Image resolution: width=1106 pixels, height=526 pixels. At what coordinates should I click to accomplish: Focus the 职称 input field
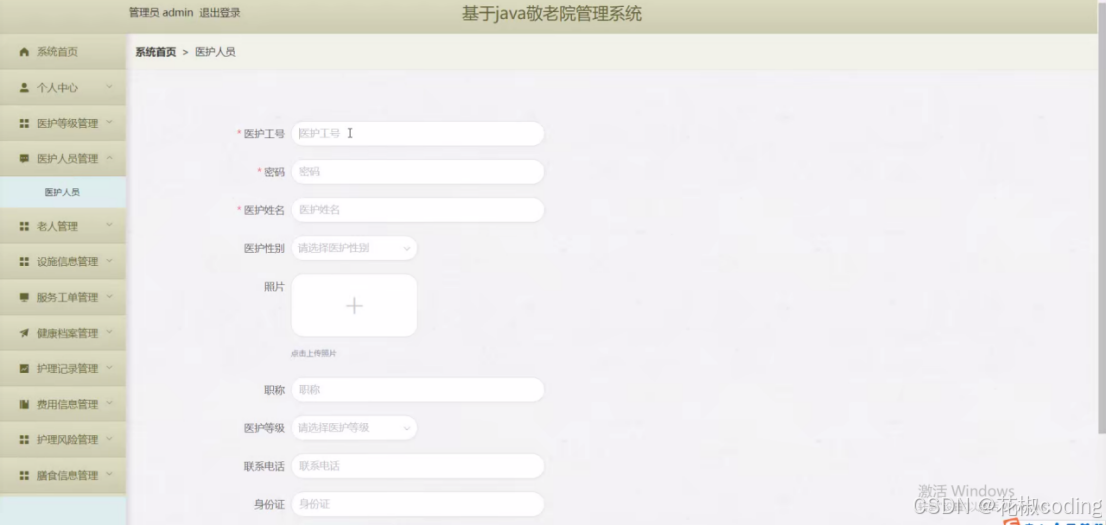(418, 389)
